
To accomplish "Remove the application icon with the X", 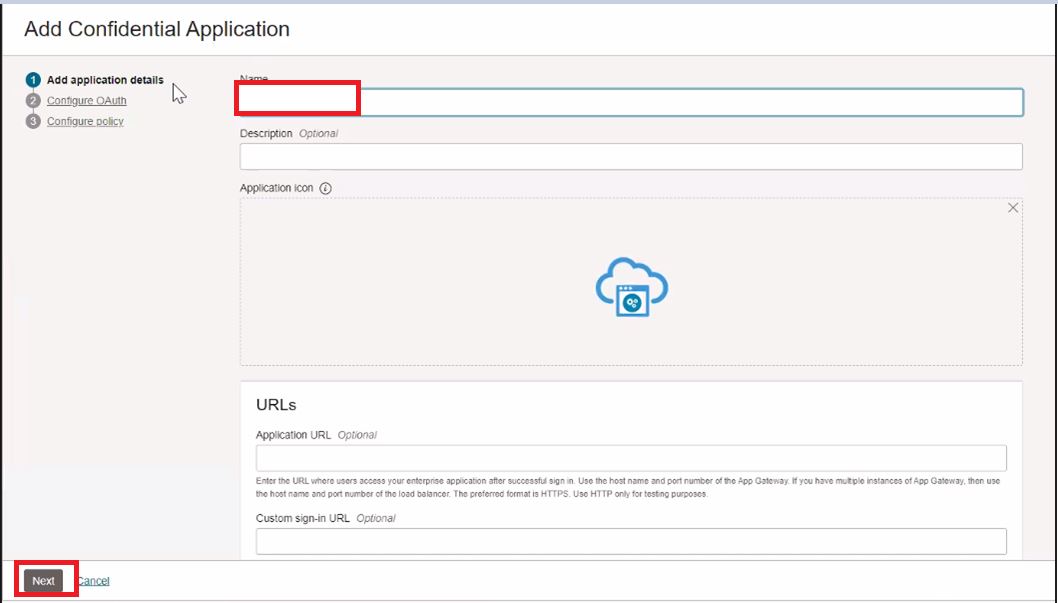I will click(1012, 208).
